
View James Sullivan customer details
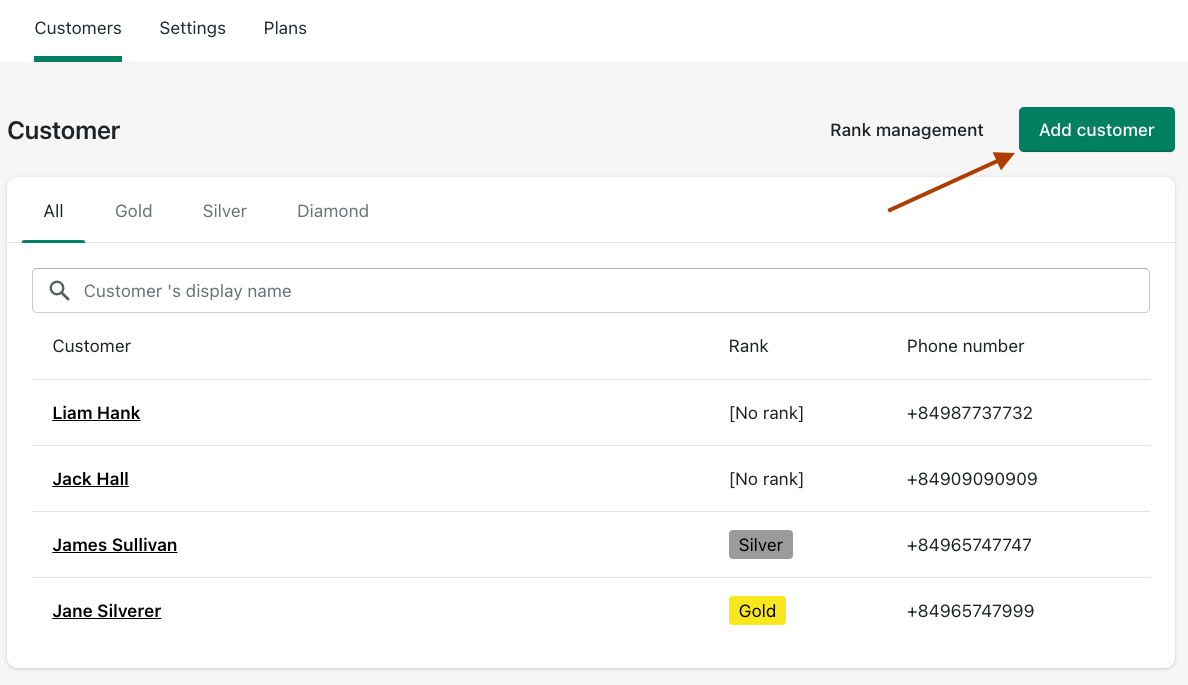(x=115, y=545)
